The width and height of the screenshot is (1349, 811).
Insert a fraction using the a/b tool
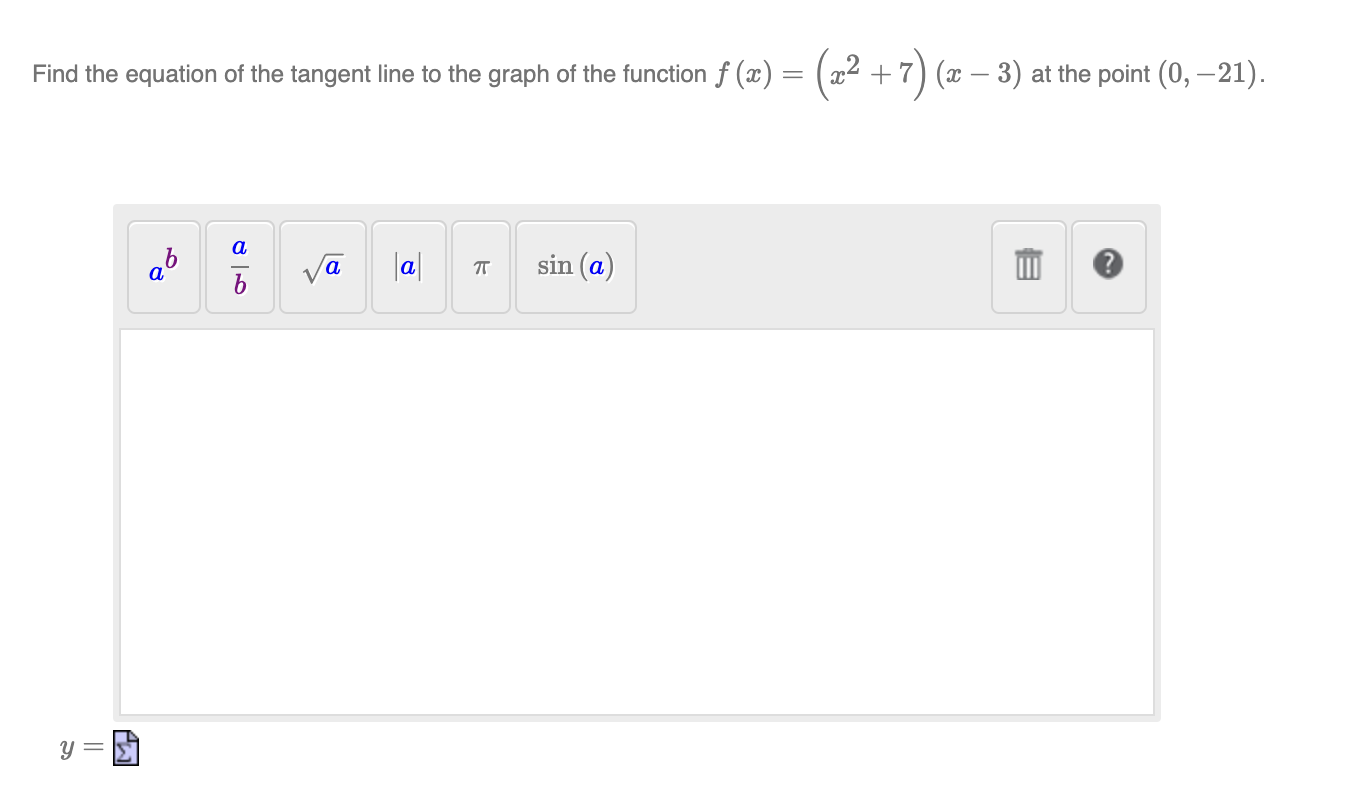[239, 266]
